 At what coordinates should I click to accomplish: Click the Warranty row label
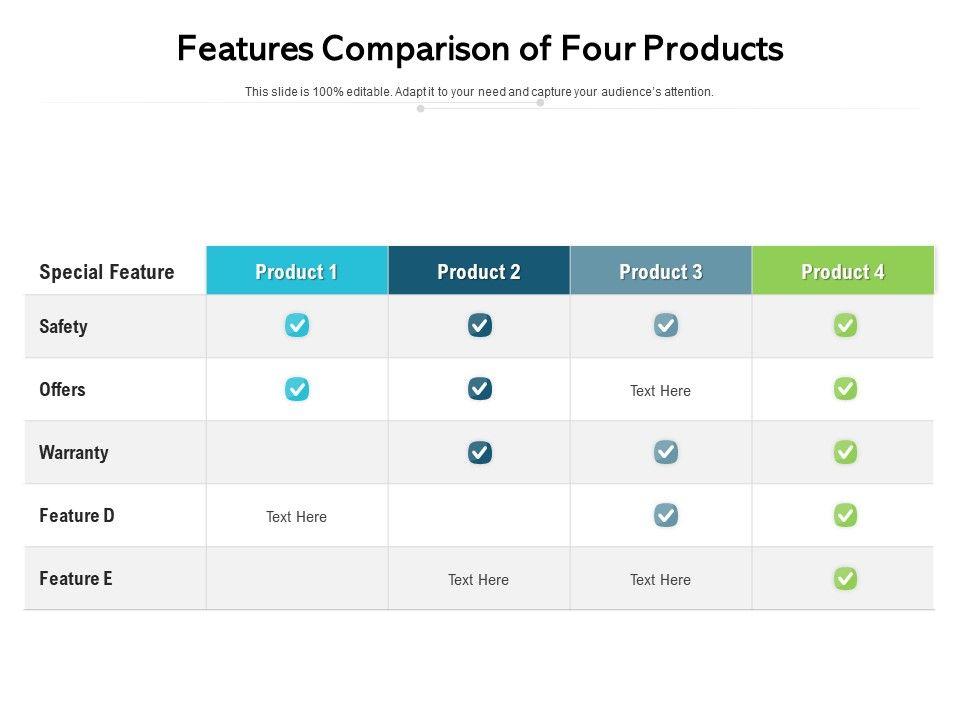(x=74, y=453)
